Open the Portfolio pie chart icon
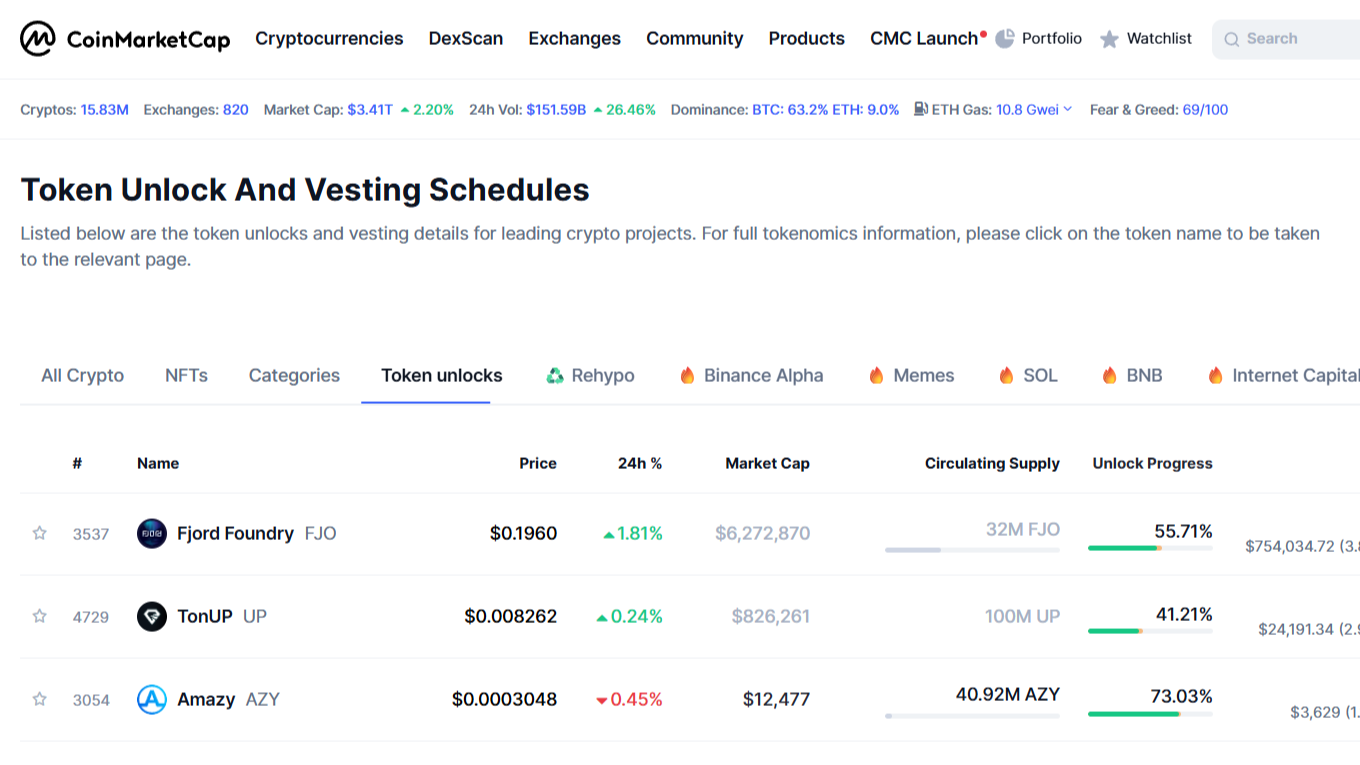 tap(1005, 38)
